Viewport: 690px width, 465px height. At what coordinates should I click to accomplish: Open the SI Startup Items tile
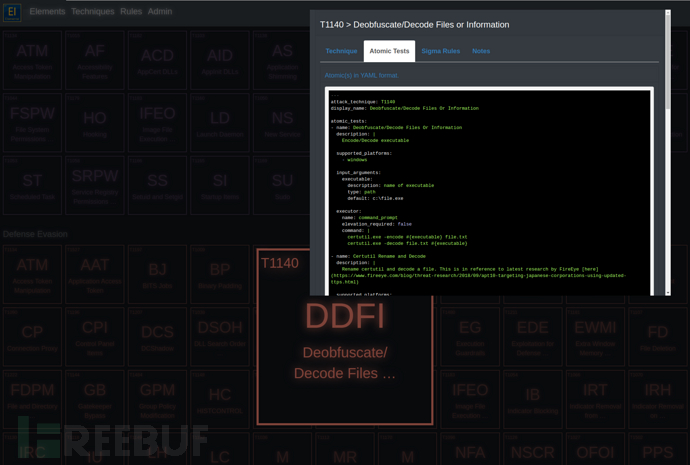point(220,185)
